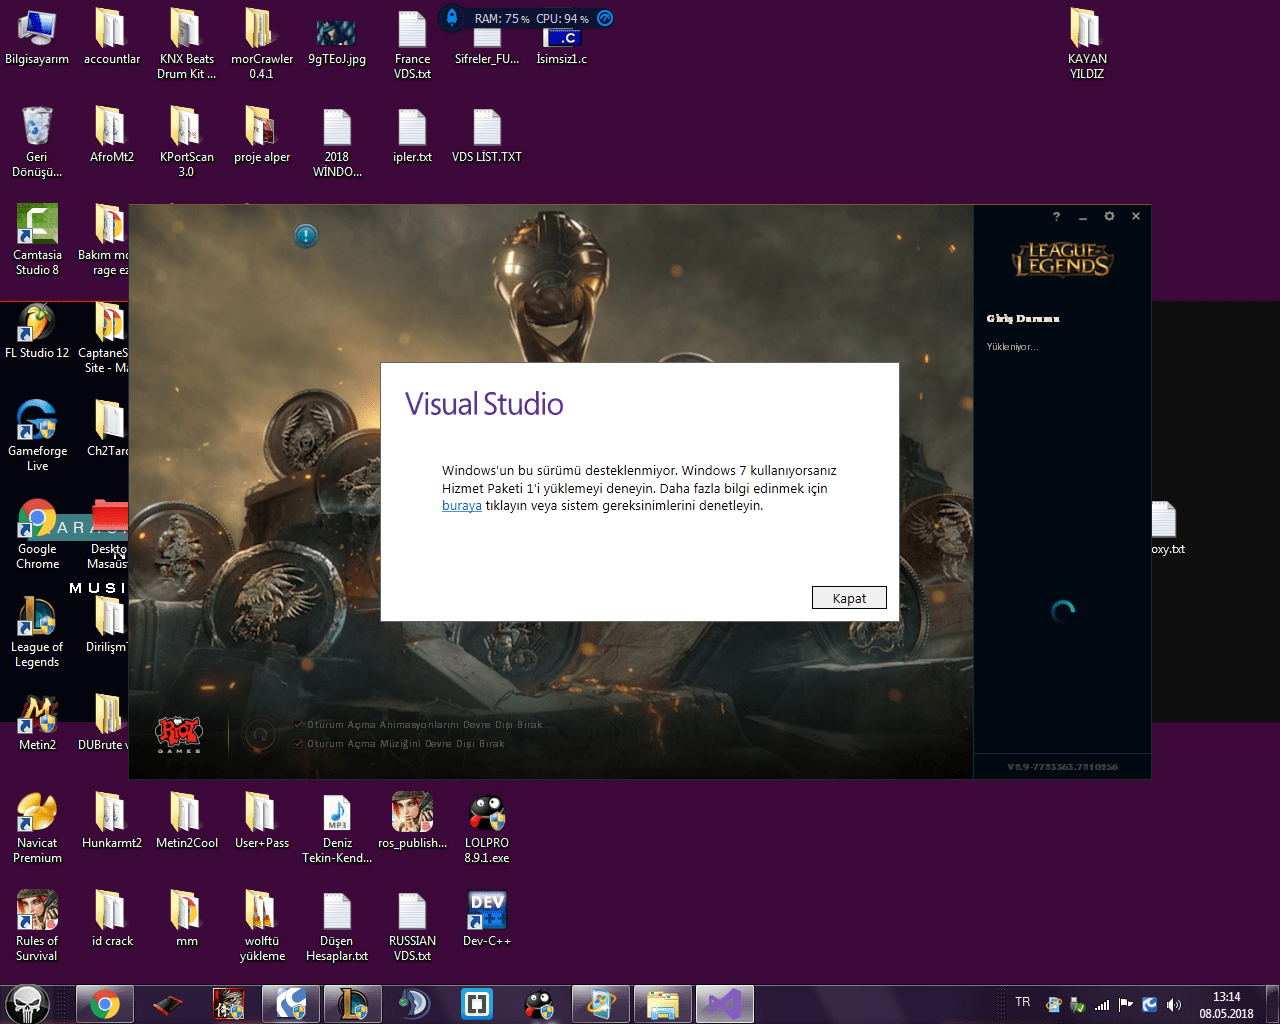Select the Gameforge Live desktop shortcut
Screen dimensions: 1280x1024
[x=37, y=436]
